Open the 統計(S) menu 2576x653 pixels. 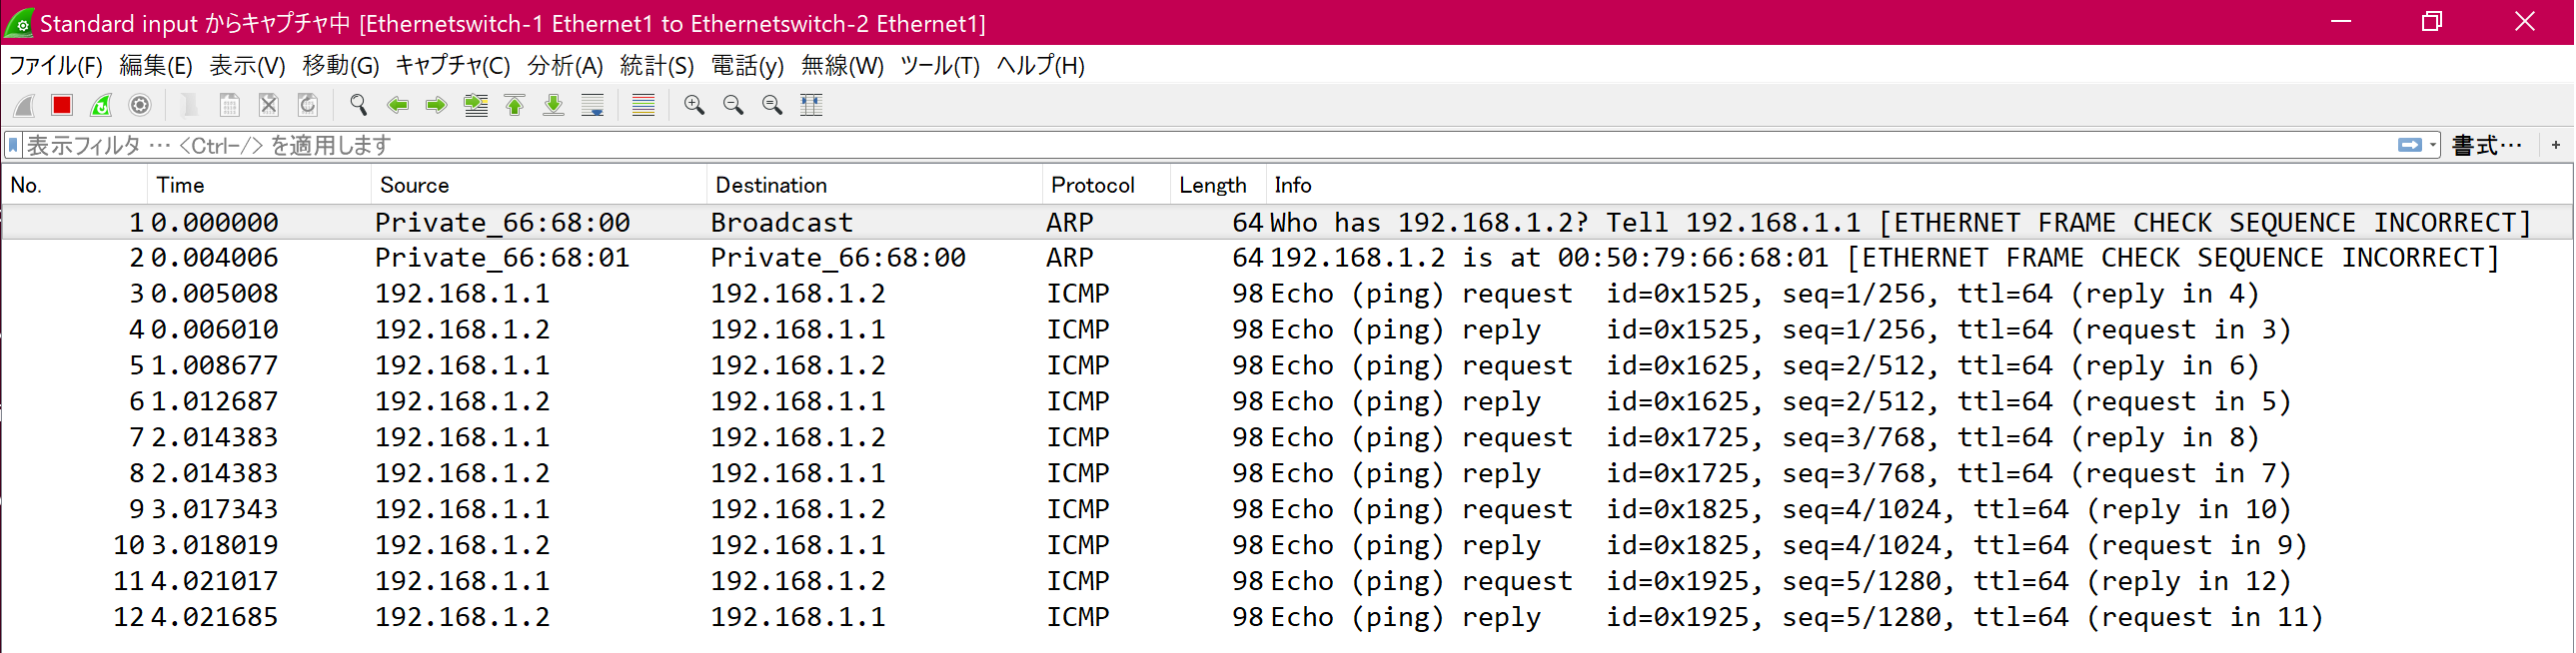coord(657,66)
